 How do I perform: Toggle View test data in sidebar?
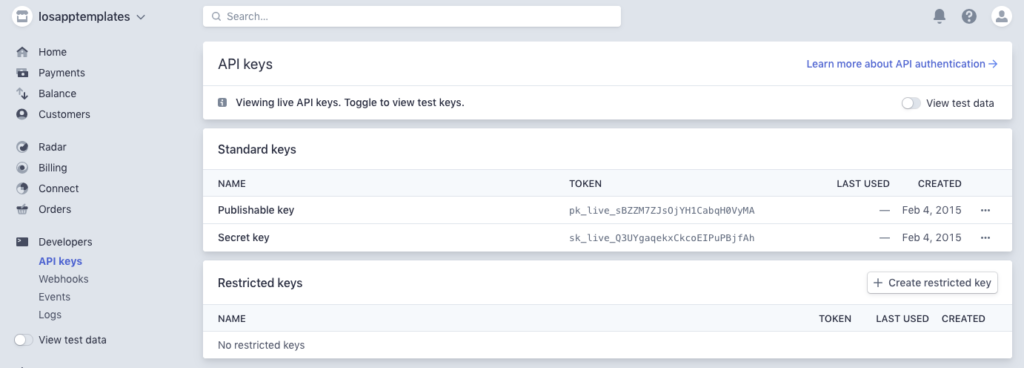[x=24, y=340]
